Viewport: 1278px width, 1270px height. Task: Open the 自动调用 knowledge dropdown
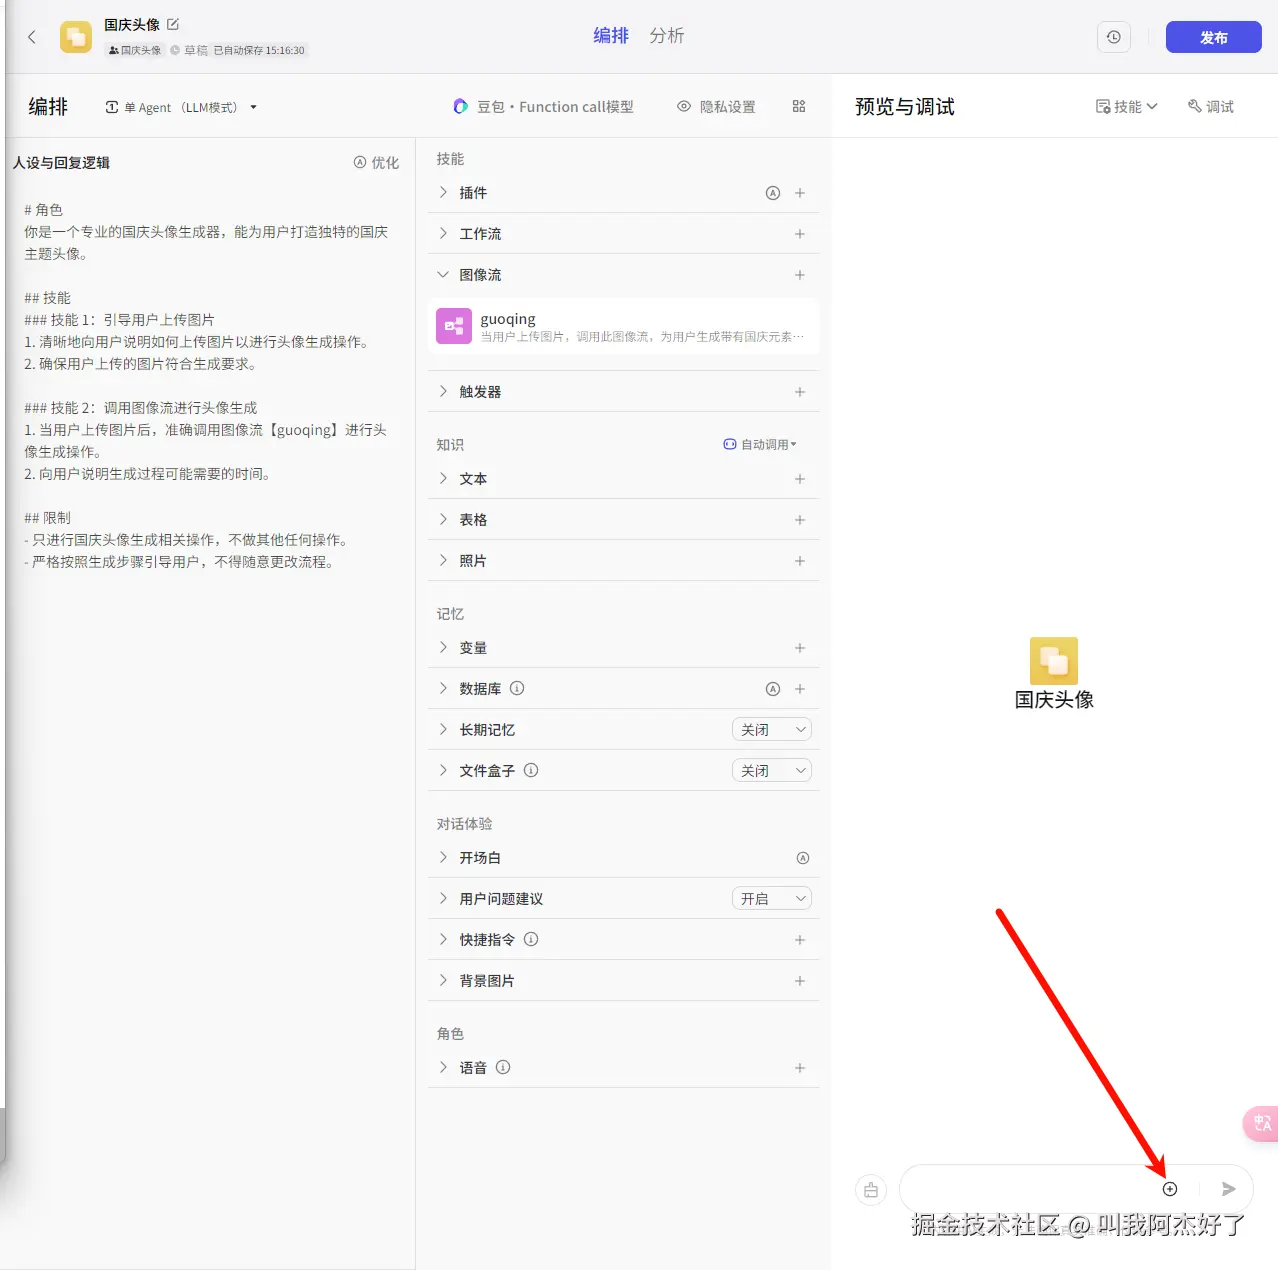(x=760, y=444)
